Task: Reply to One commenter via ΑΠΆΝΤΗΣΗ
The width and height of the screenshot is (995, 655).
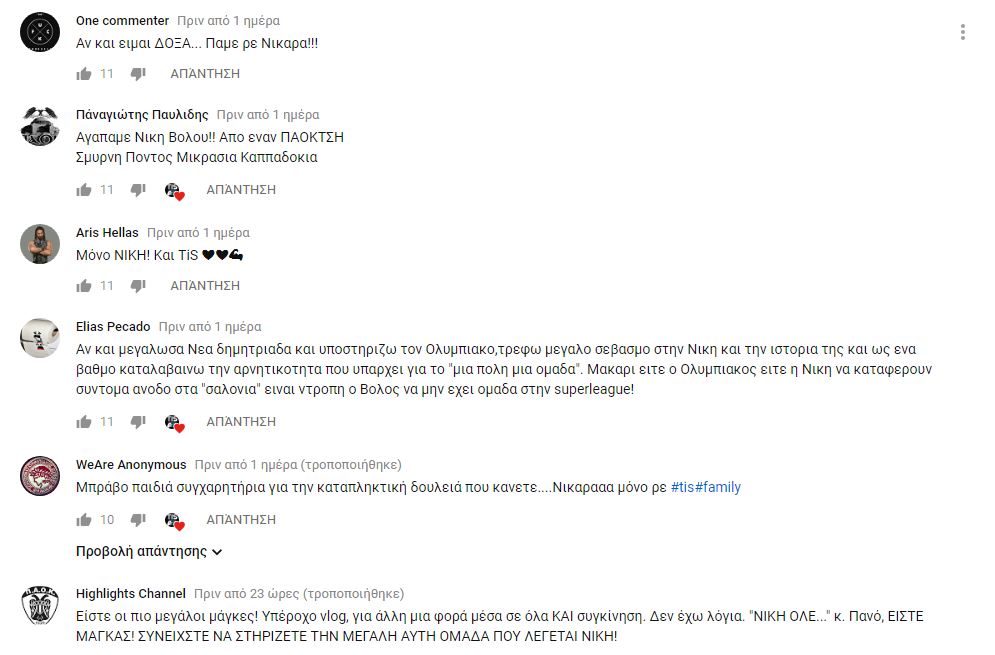Action: point(205,74)
